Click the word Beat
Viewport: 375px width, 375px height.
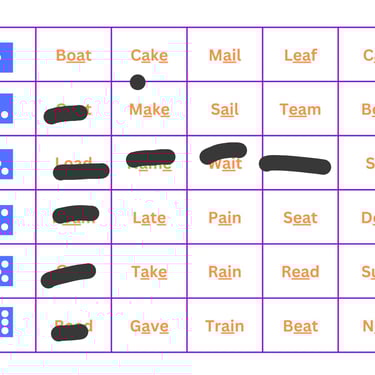tap(300, 326)
